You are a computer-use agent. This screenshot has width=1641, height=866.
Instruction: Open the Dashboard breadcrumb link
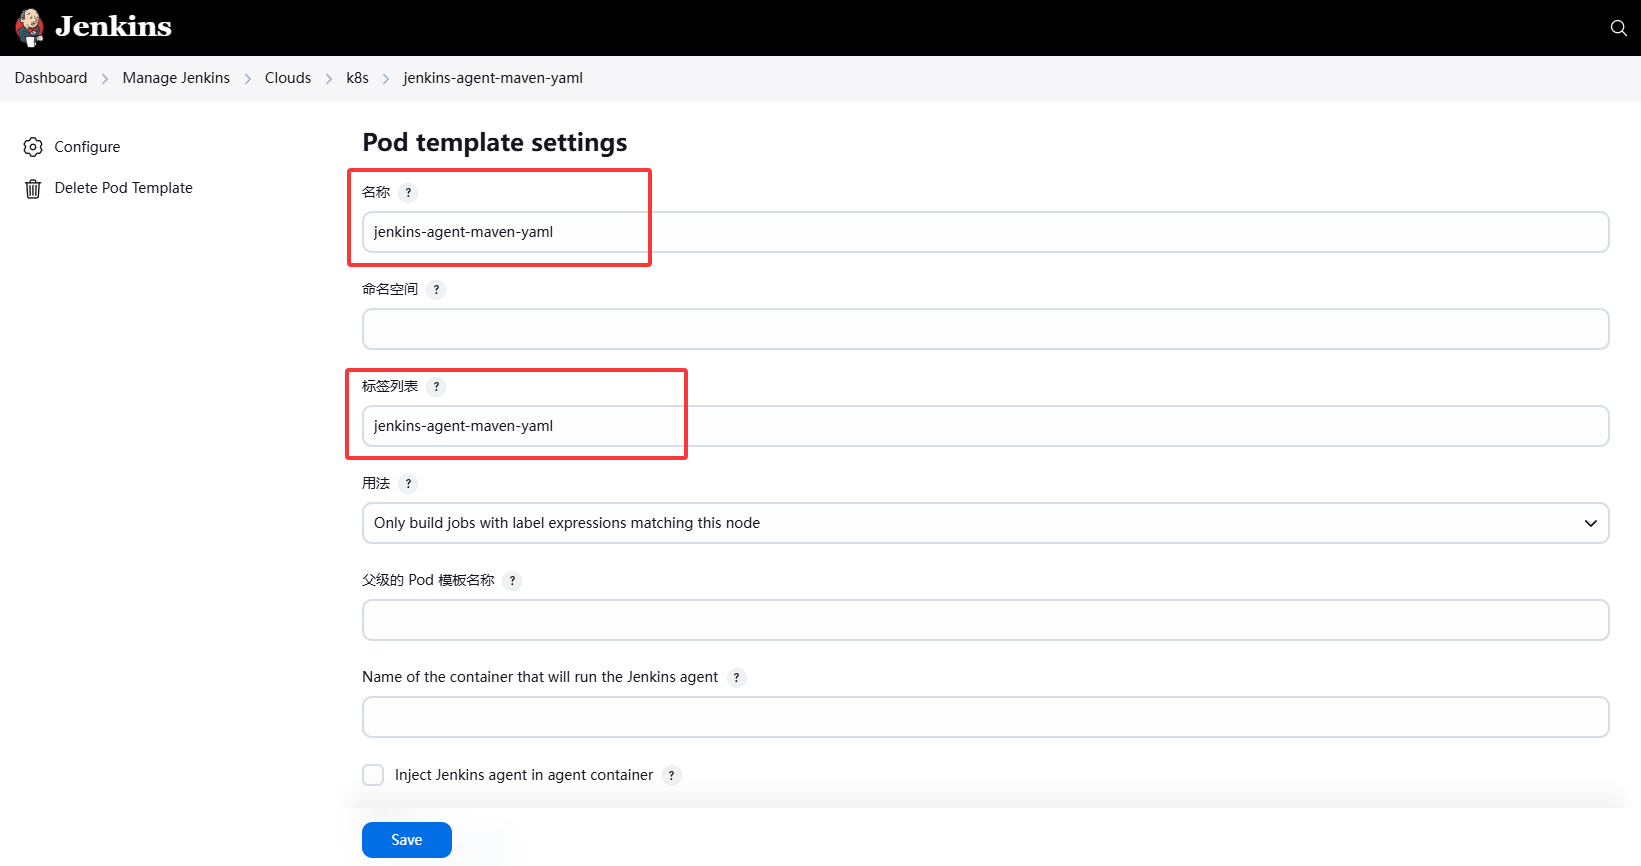click(51, 78)
